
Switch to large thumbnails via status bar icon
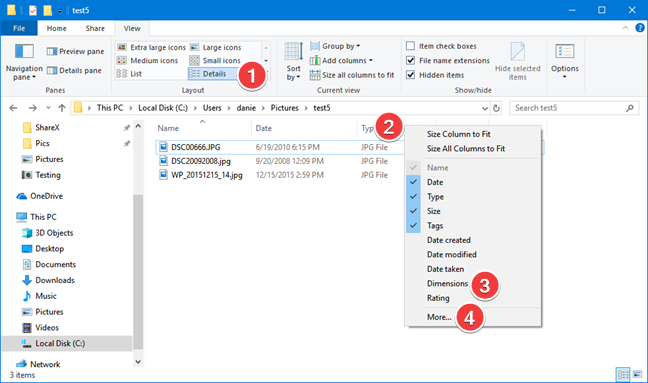coord(638,374)
